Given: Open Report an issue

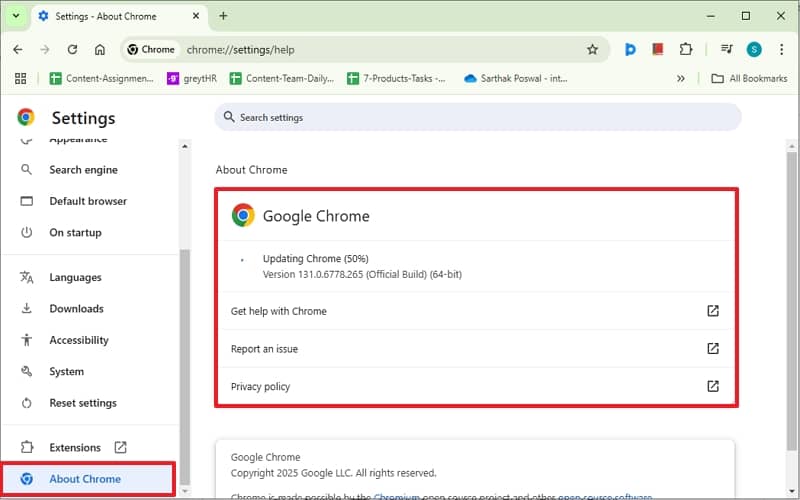Looking at the screenshot, I should (x=477, y=349).
